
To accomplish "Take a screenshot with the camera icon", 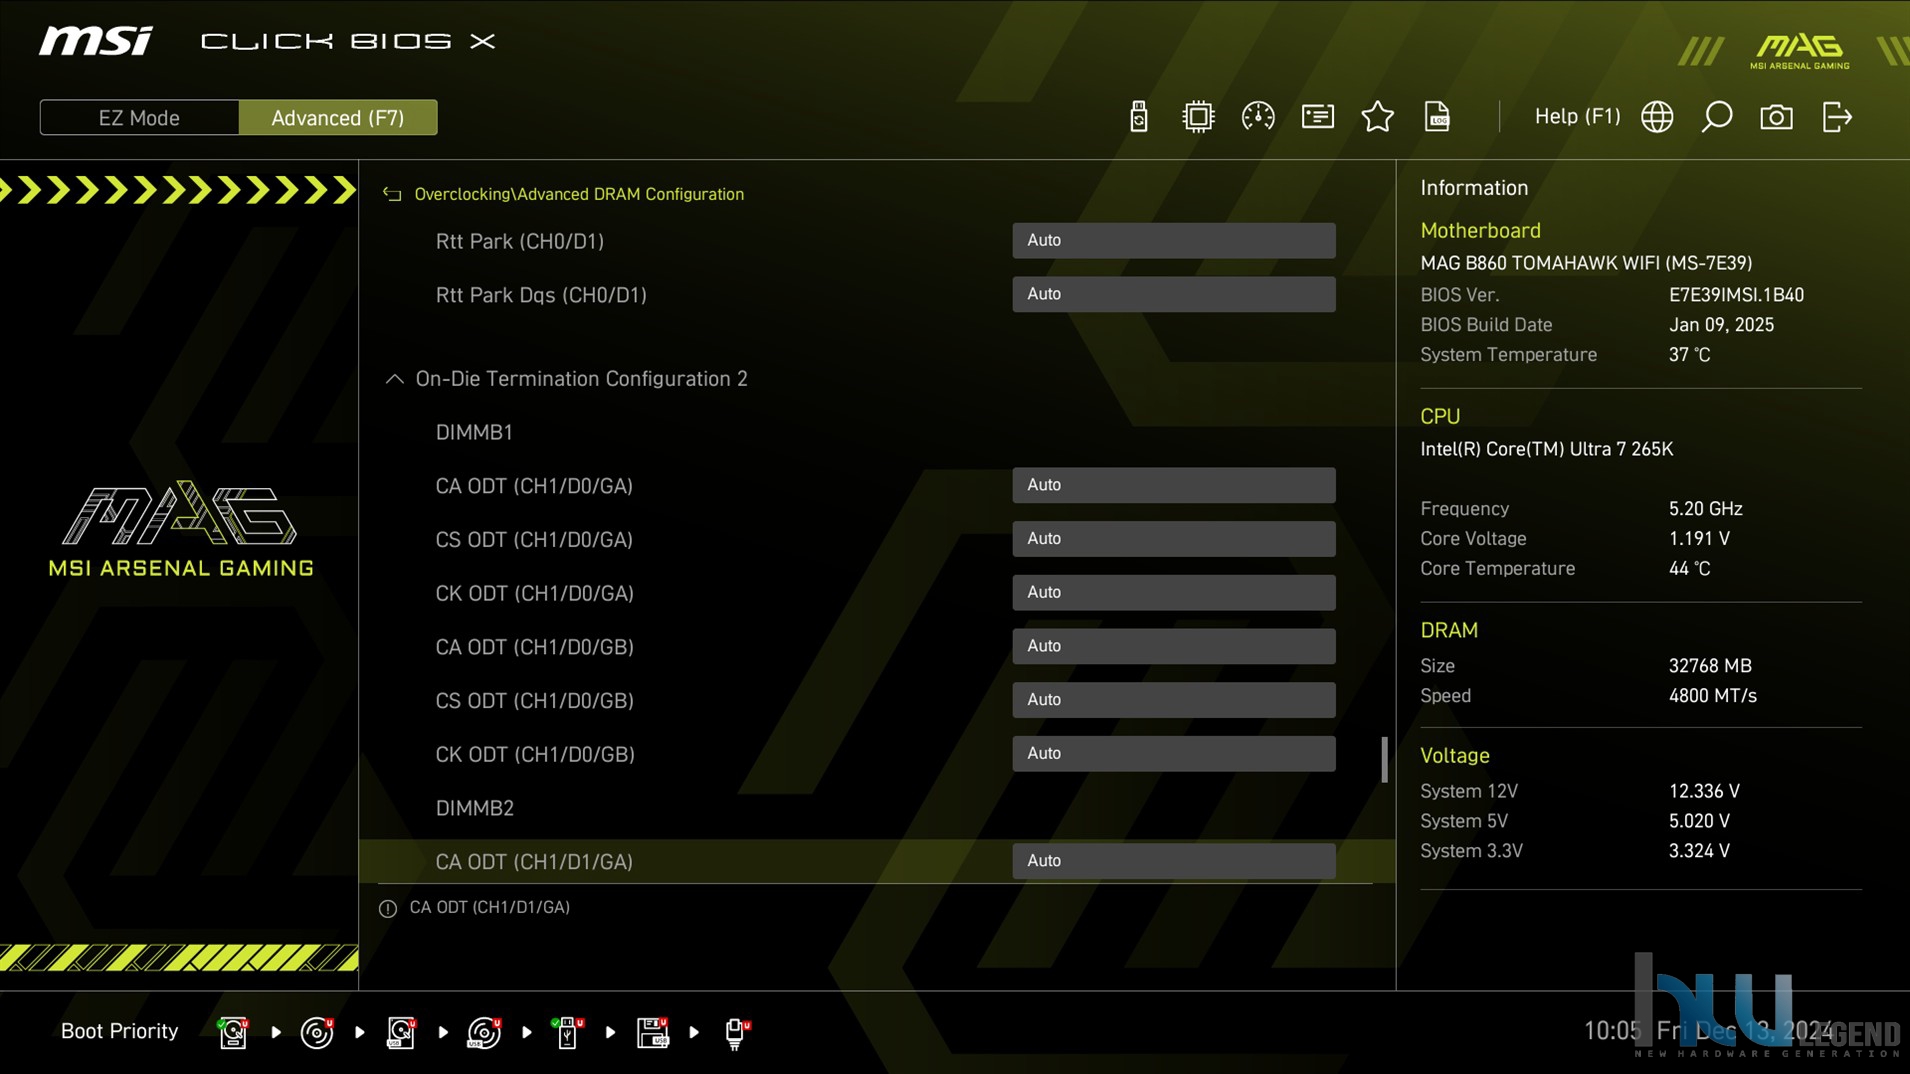I will [1776, 117].
